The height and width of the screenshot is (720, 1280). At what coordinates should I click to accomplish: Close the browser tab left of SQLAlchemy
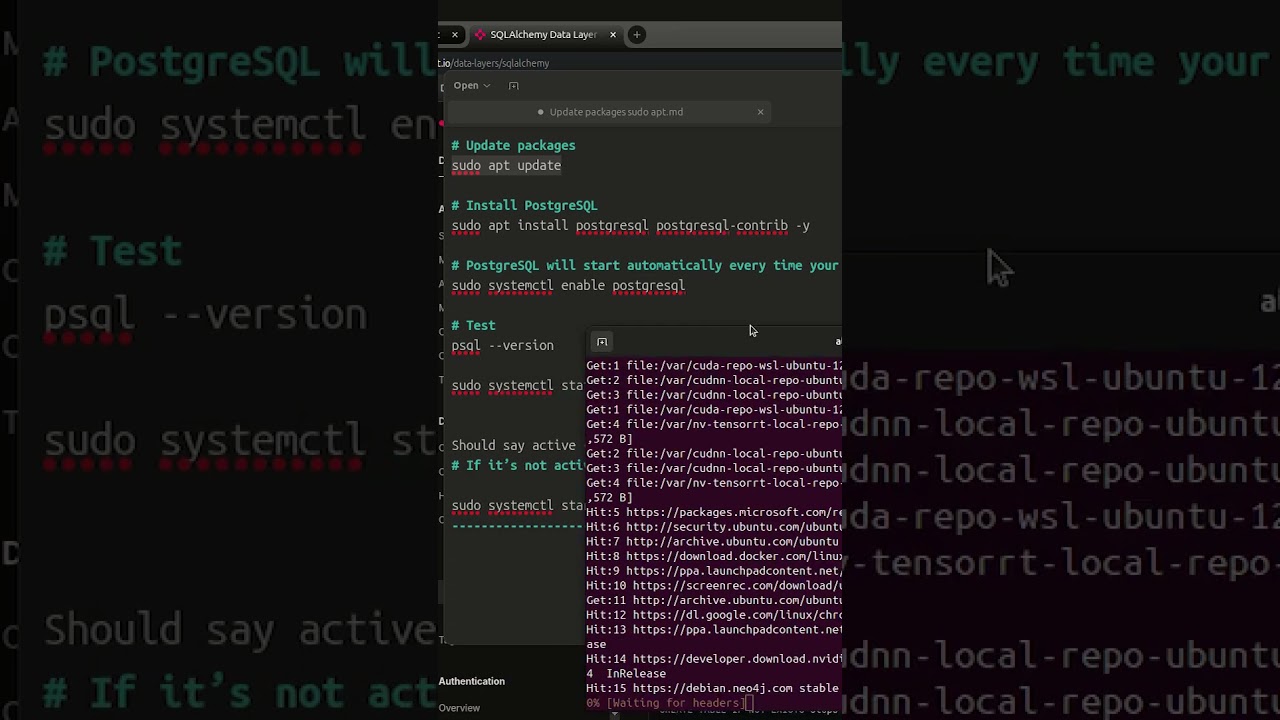coord(454,34)
